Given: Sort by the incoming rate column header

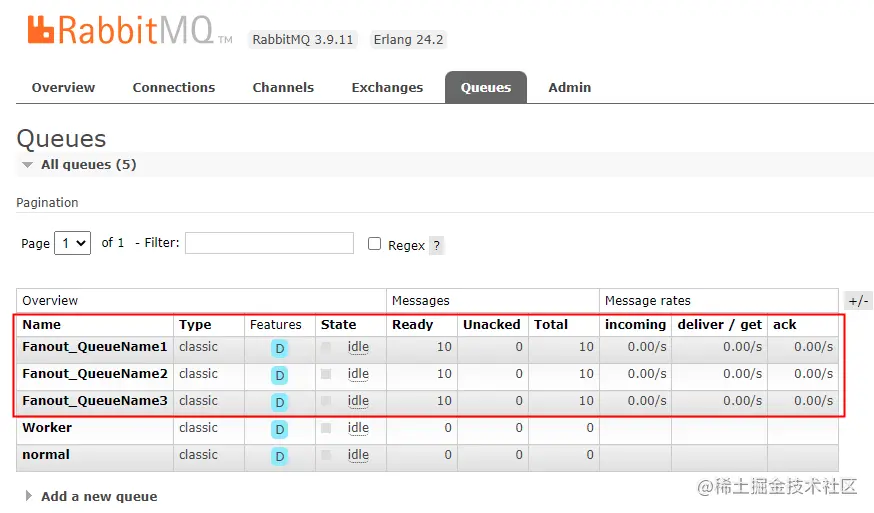Looking at the screenshot, I should coord(635,325).
